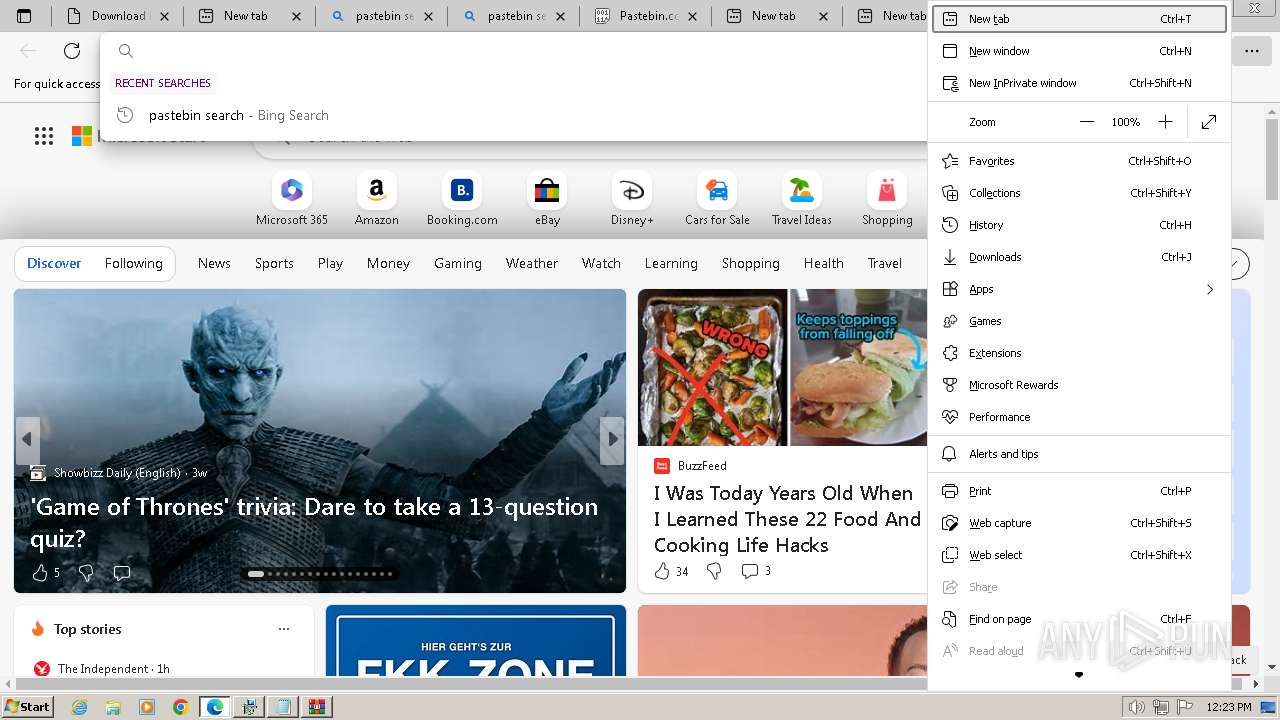This screenshot has height=720, width=1280.
Task: Open the Amazon quick link icon
Action: pos(377,190)
